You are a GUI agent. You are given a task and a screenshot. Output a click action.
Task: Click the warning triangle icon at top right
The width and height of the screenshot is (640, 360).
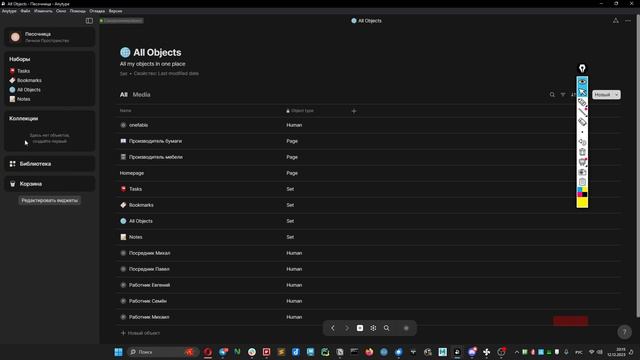(616, 20)
